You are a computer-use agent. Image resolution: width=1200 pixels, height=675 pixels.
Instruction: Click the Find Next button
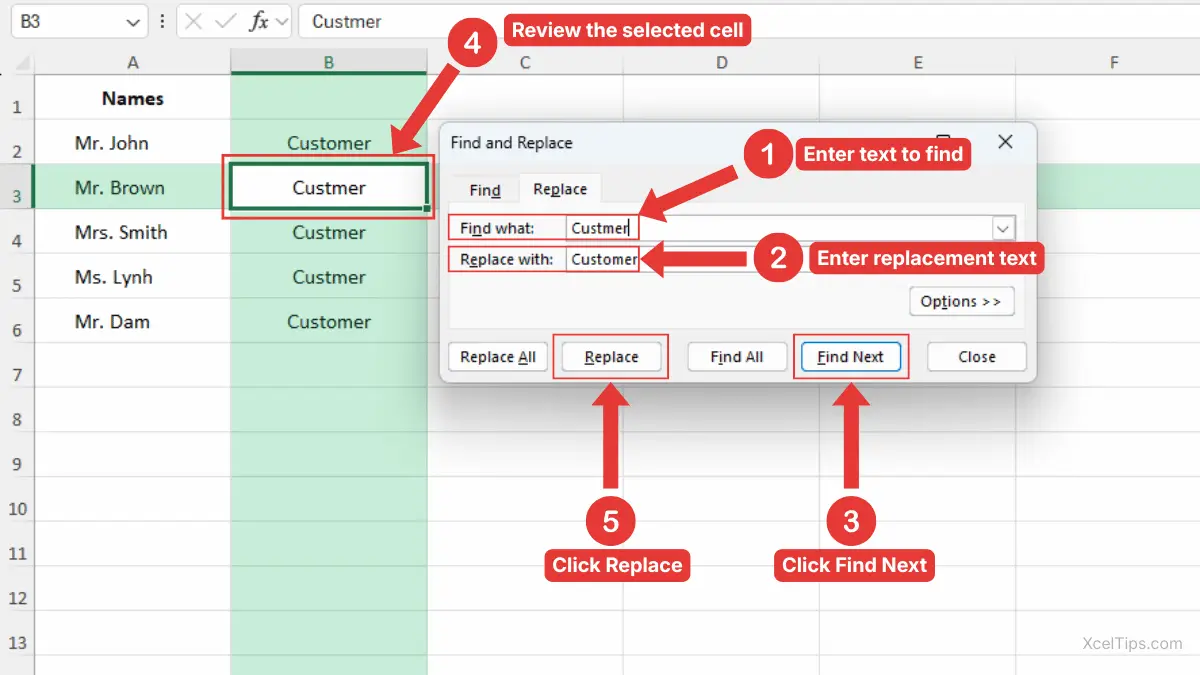click(x=851, y=357)
